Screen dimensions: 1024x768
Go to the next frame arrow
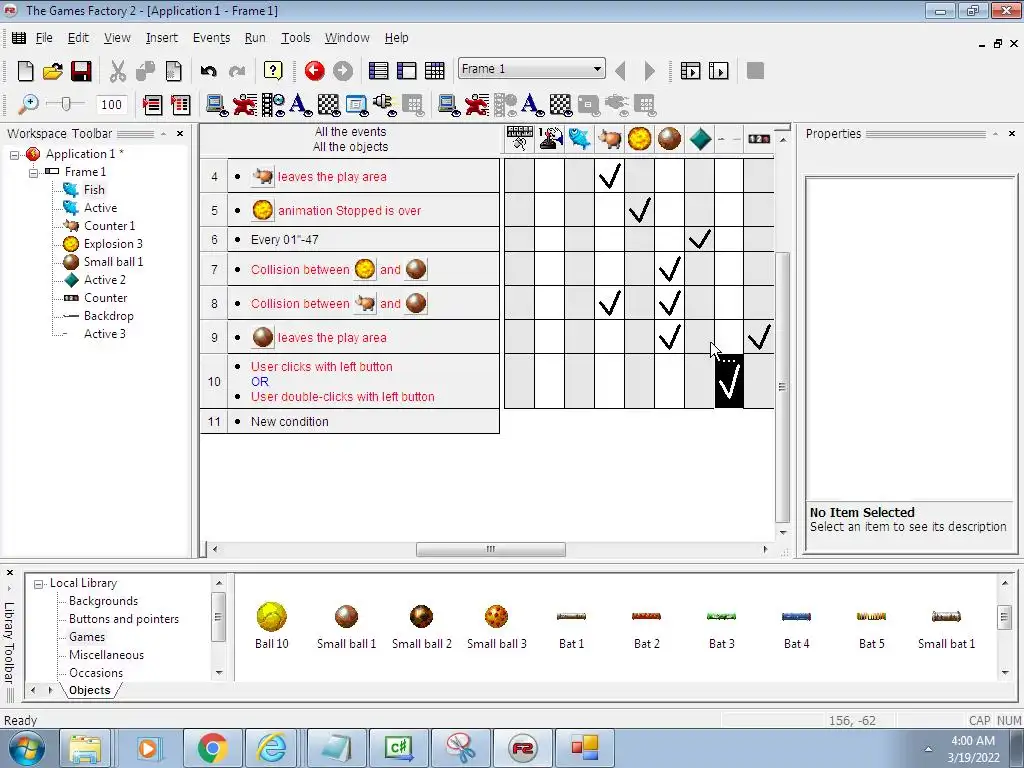649,71
